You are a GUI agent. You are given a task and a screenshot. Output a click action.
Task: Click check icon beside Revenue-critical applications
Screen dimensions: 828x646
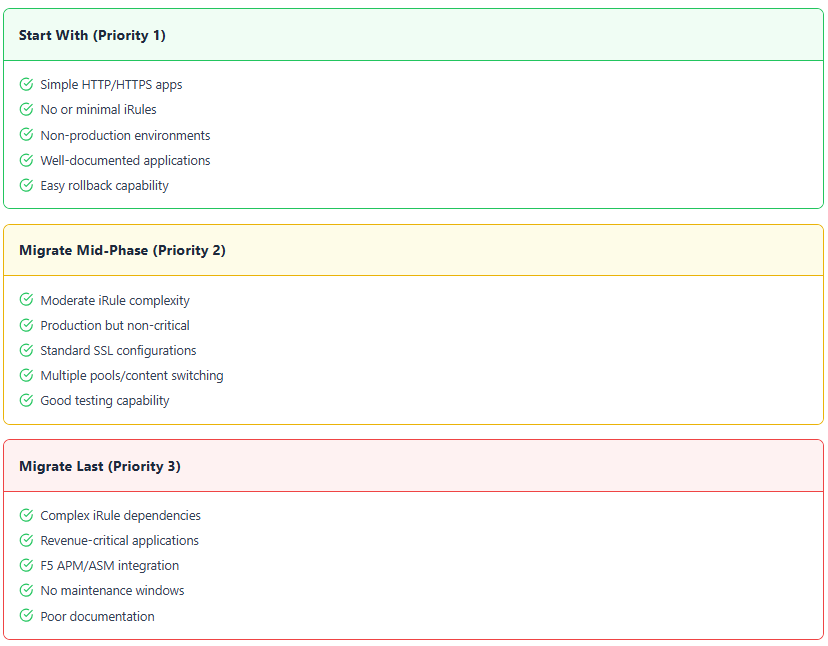click(x=26, y=540)
